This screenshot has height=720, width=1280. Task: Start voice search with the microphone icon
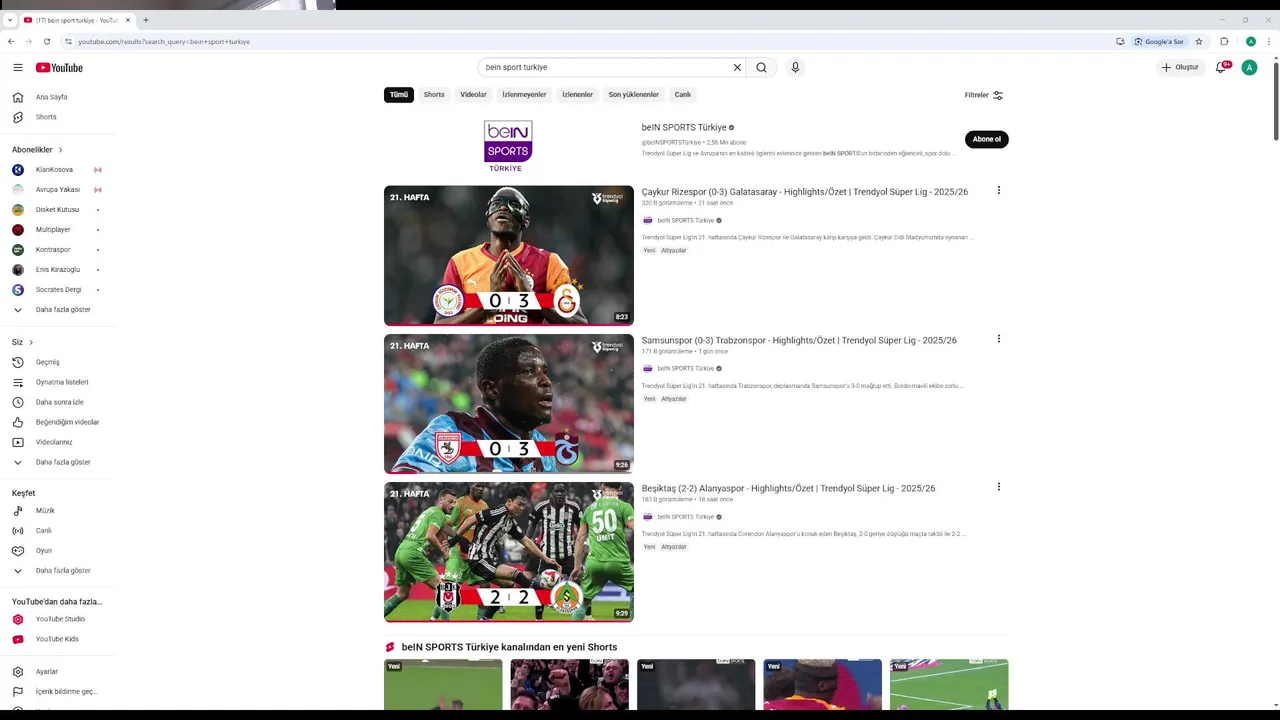tap(795, 67)
